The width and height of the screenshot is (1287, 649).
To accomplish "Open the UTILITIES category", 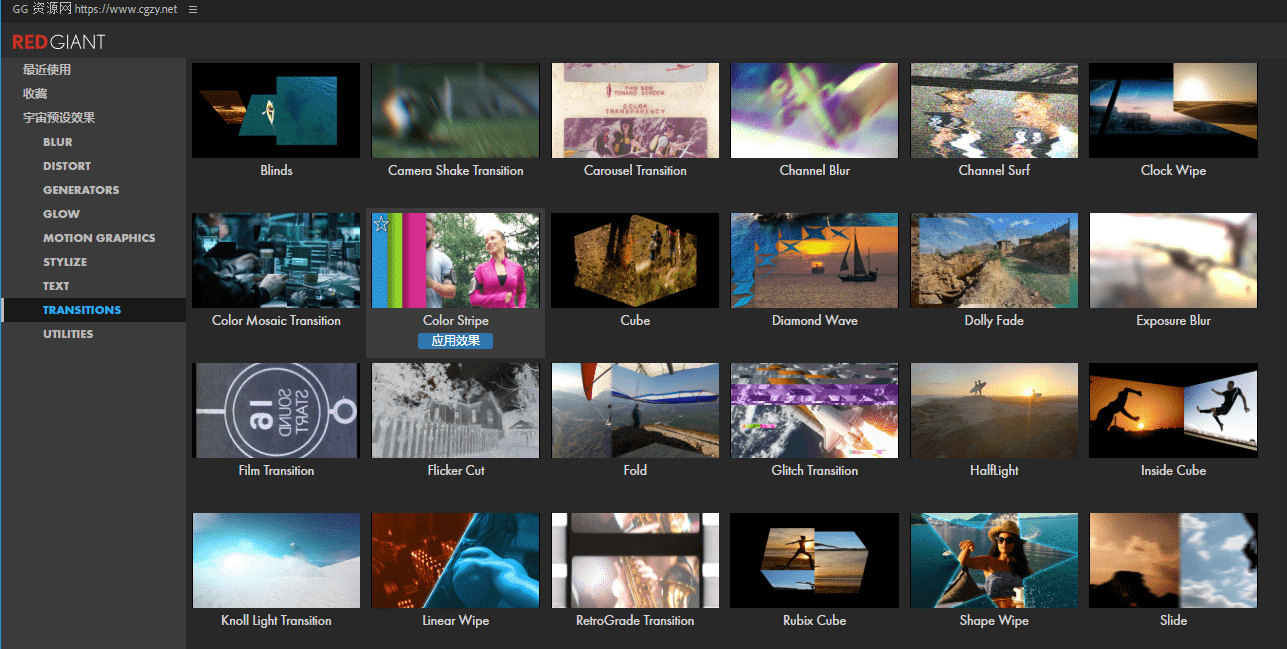I will click(x=68, y=334).
